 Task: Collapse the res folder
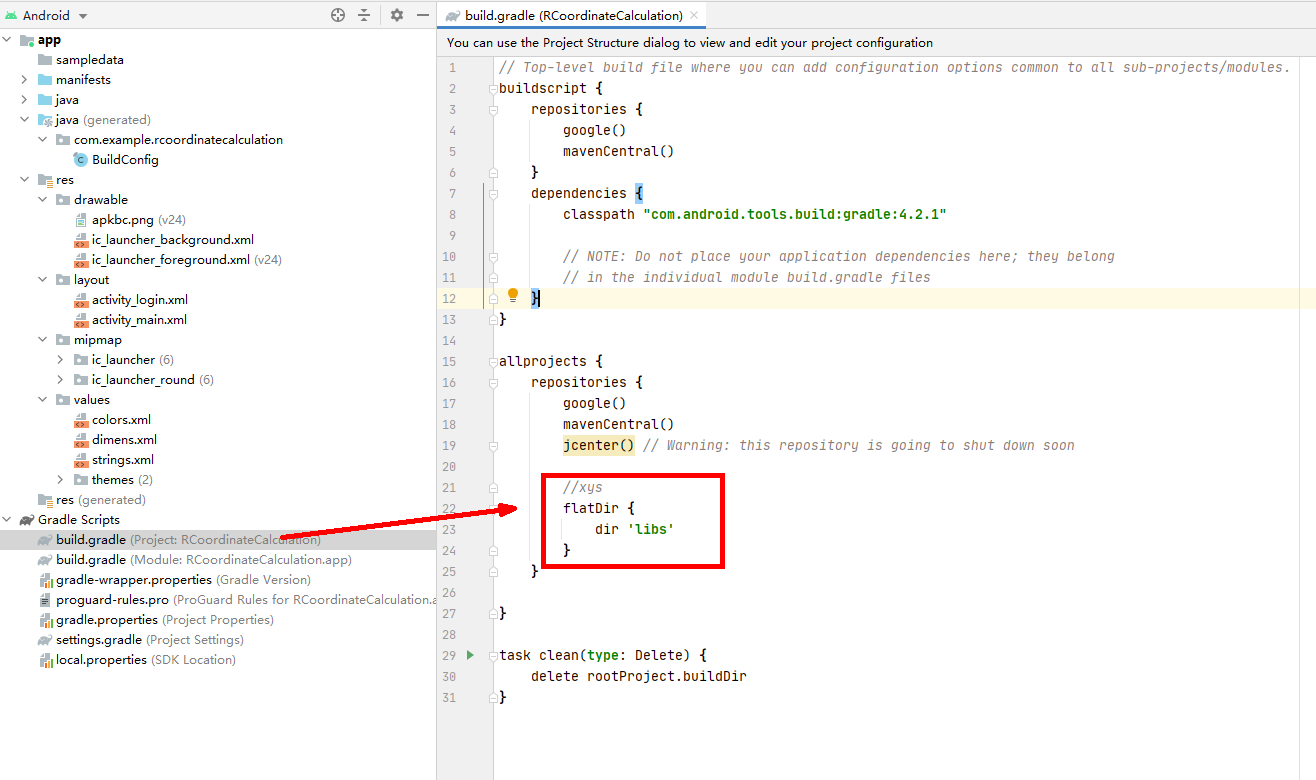tap(25, 180)
